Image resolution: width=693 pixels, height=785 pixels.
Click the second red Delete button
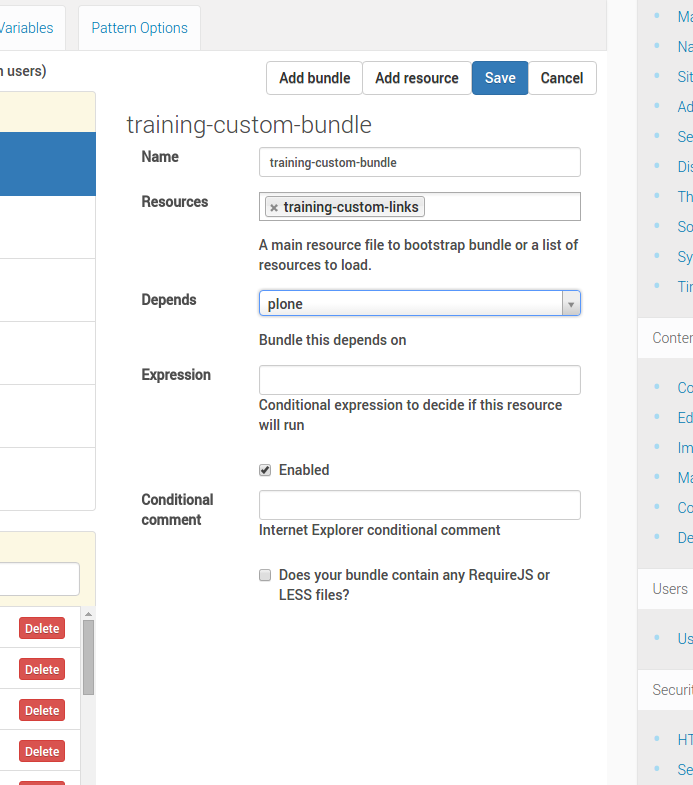click(x=42, y=669)
